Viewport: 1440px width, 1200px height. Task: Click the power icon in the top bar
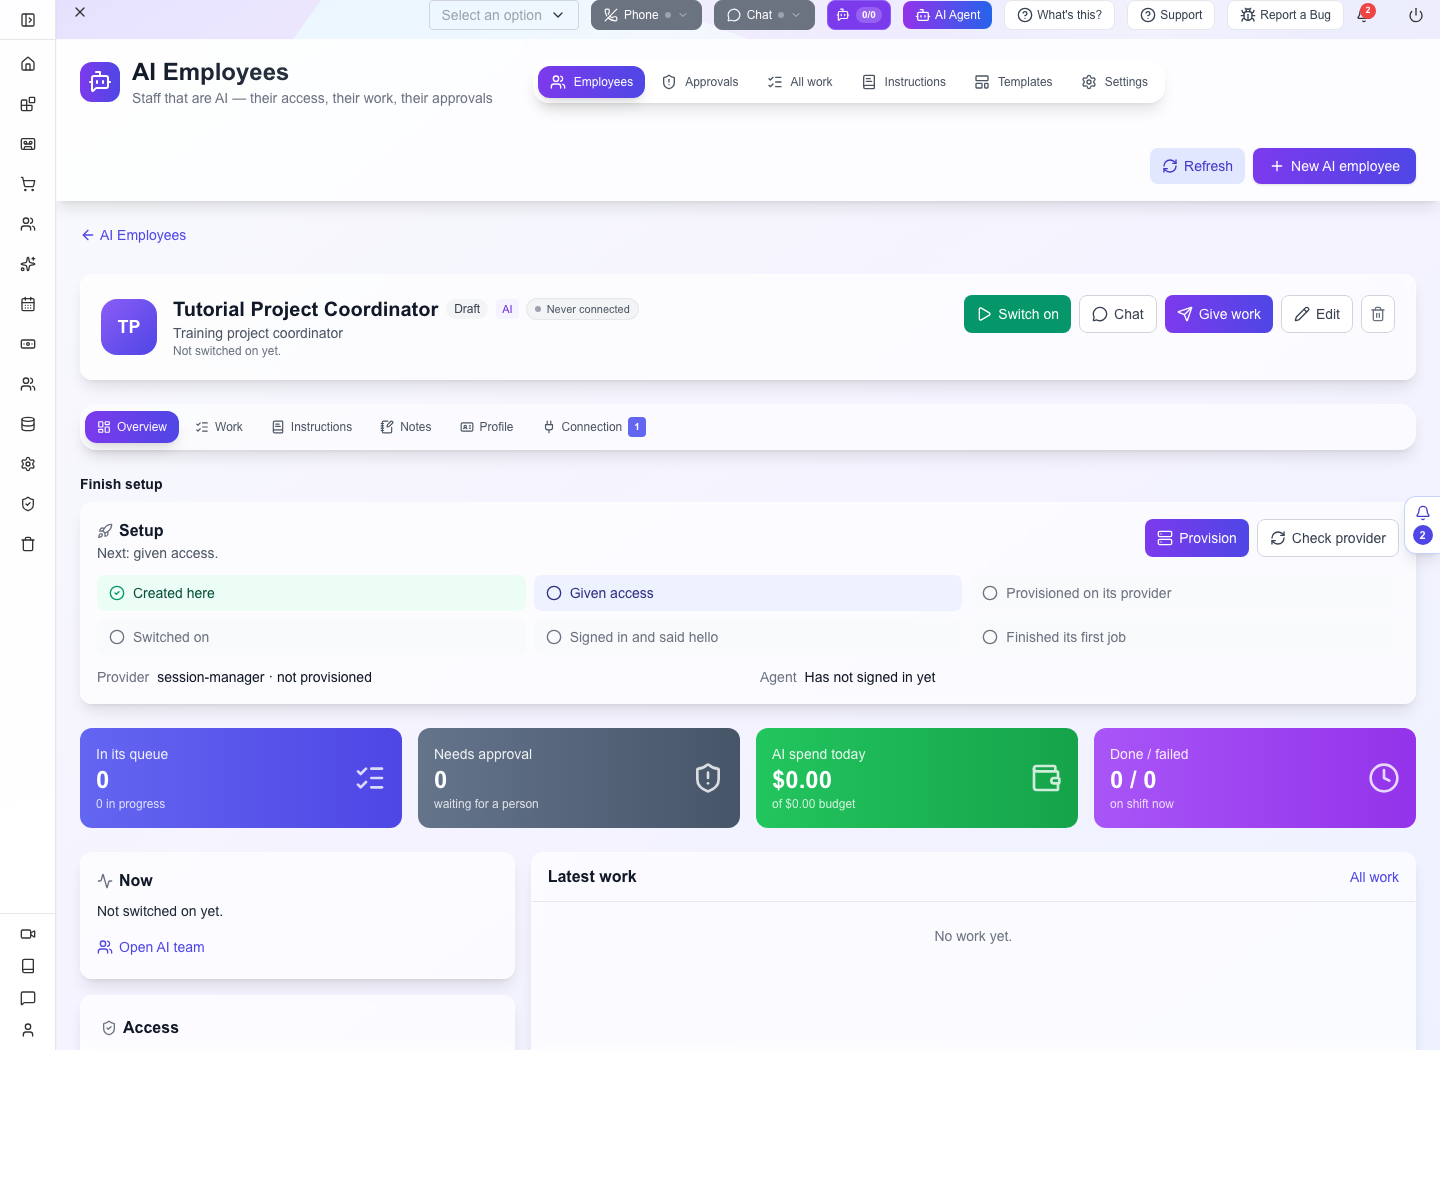pyautogui.click(x=1416, y=15)
